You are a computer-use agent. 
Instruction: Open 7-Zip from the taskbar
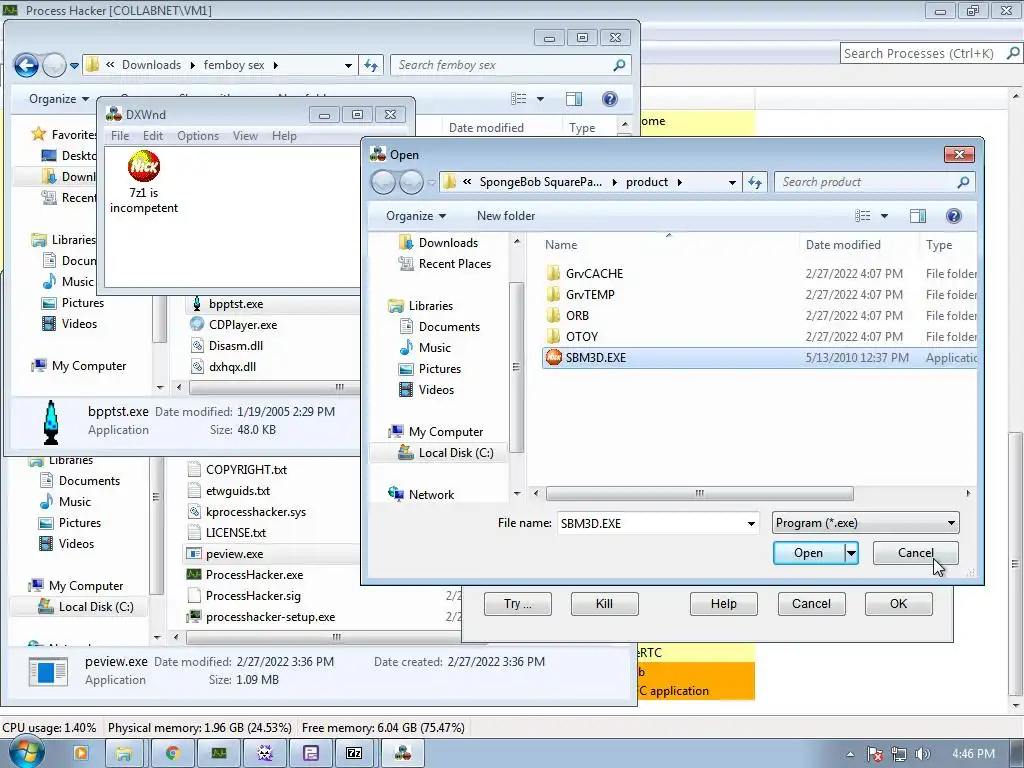[354, 753]
